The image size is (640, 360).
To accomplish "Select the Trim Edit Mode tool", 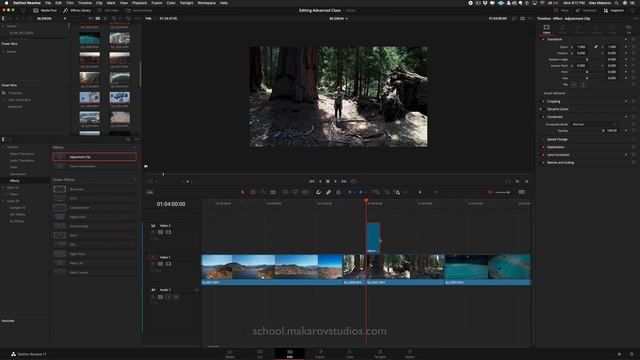I will [x=253, y=192].
